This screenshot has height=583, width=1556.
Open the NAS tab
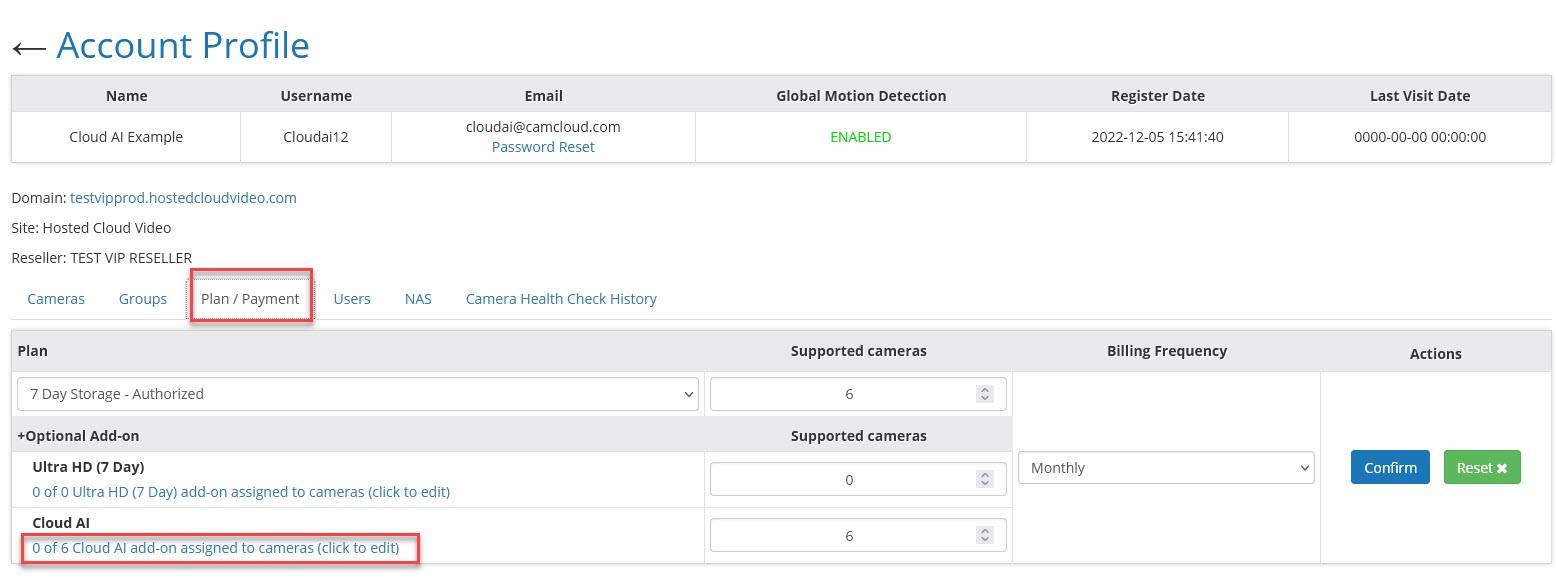418,299
